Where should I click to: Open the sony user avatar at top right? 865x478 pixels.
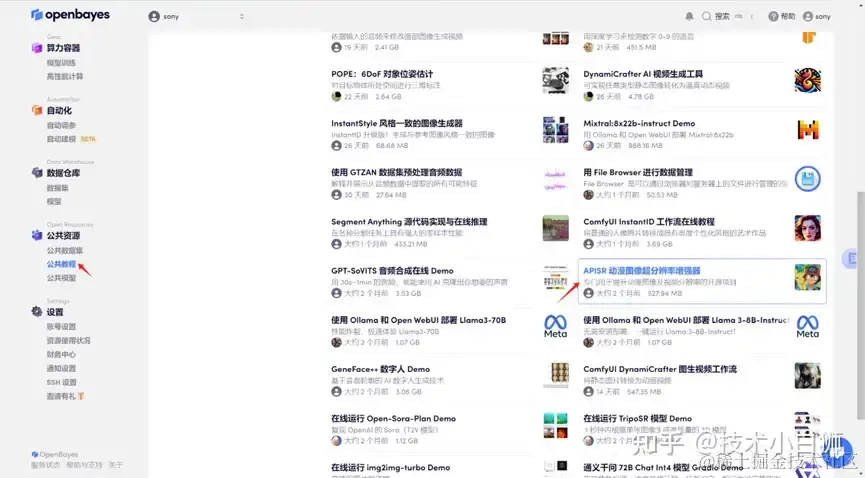tap(808, 17)
